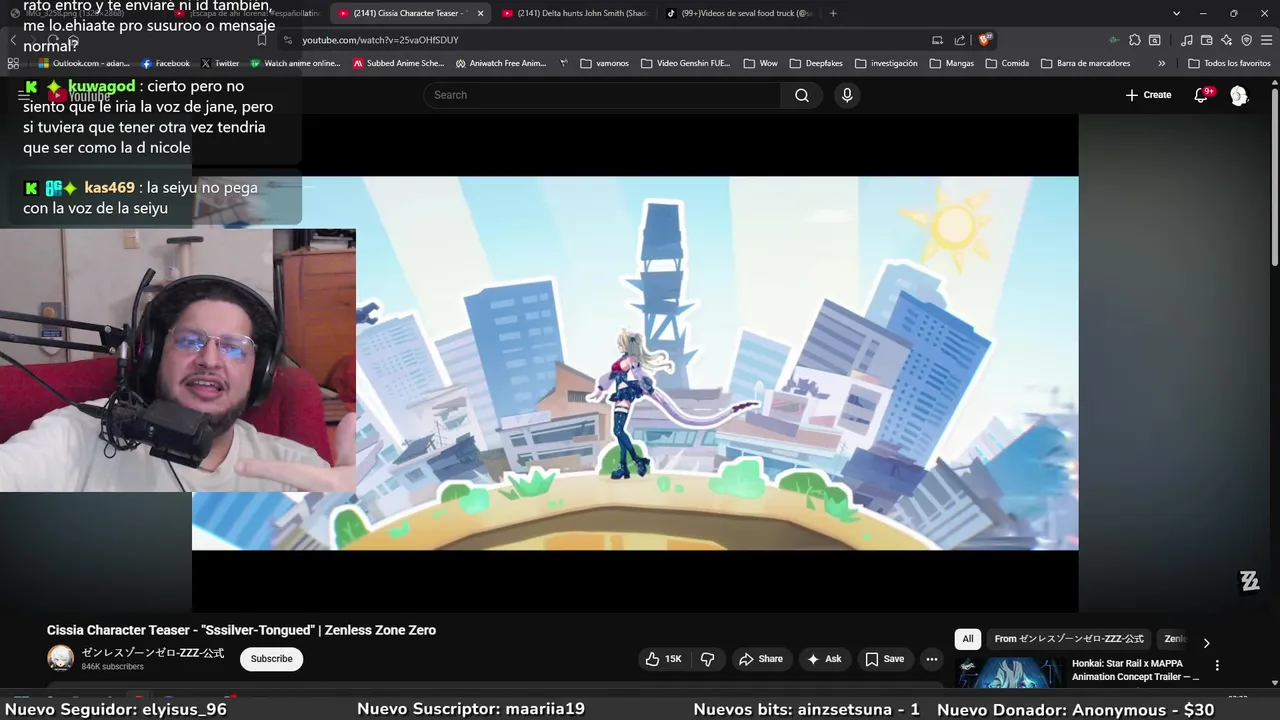Open the playlist music note icon

[1187, 40]
